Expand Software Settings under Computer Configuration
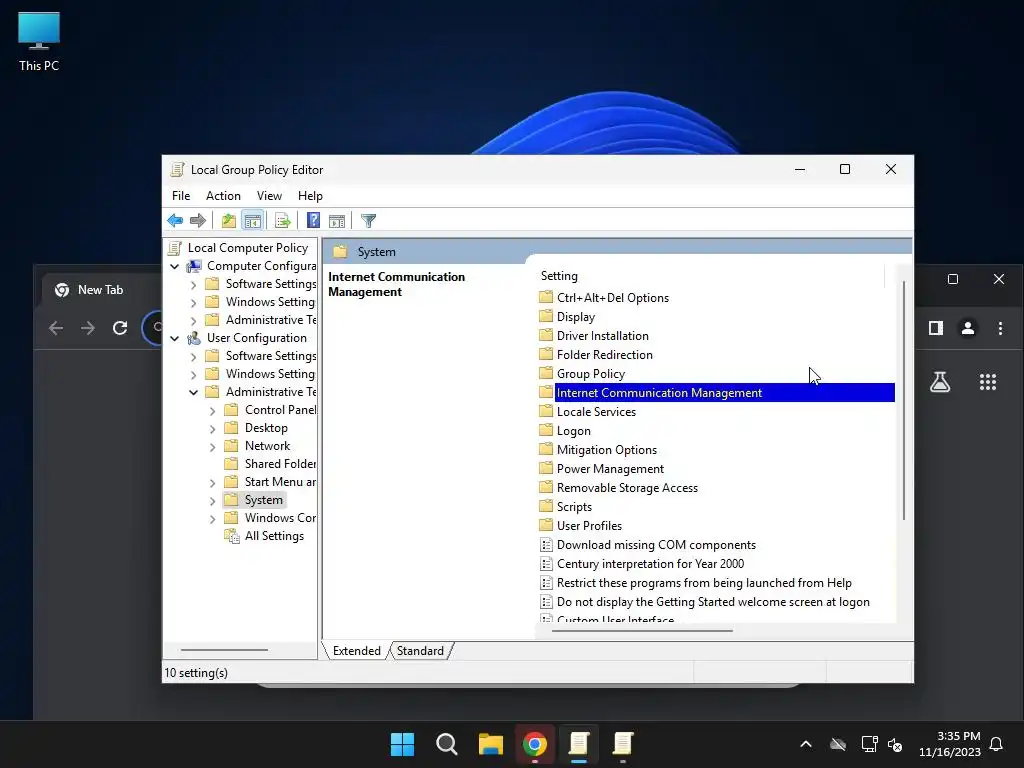The width and height of the screenshot is (1024, 768). coord(193,285)
